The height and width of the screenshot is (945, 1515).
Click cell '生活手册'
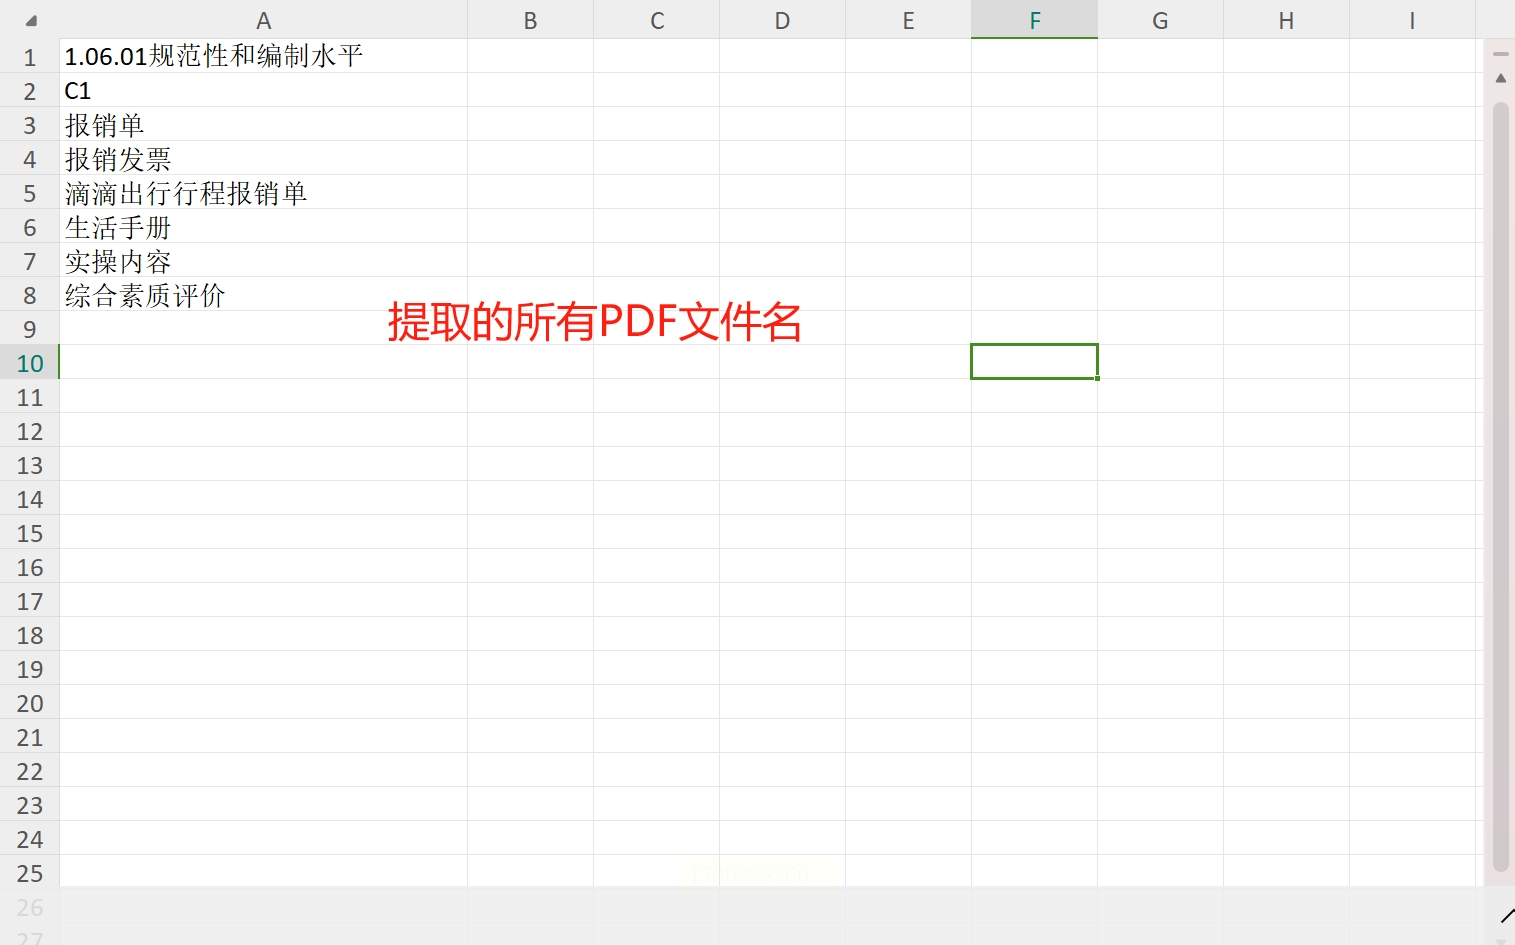click(x=263, y=226)
